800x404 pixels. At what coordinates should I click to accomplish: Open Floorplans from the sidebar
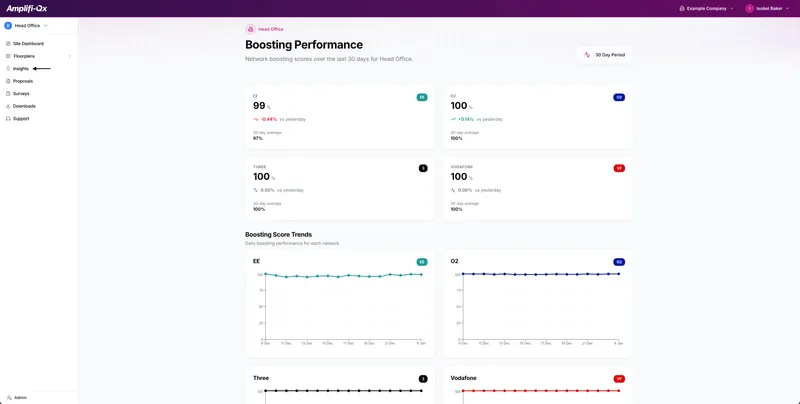tap(24, 56)
